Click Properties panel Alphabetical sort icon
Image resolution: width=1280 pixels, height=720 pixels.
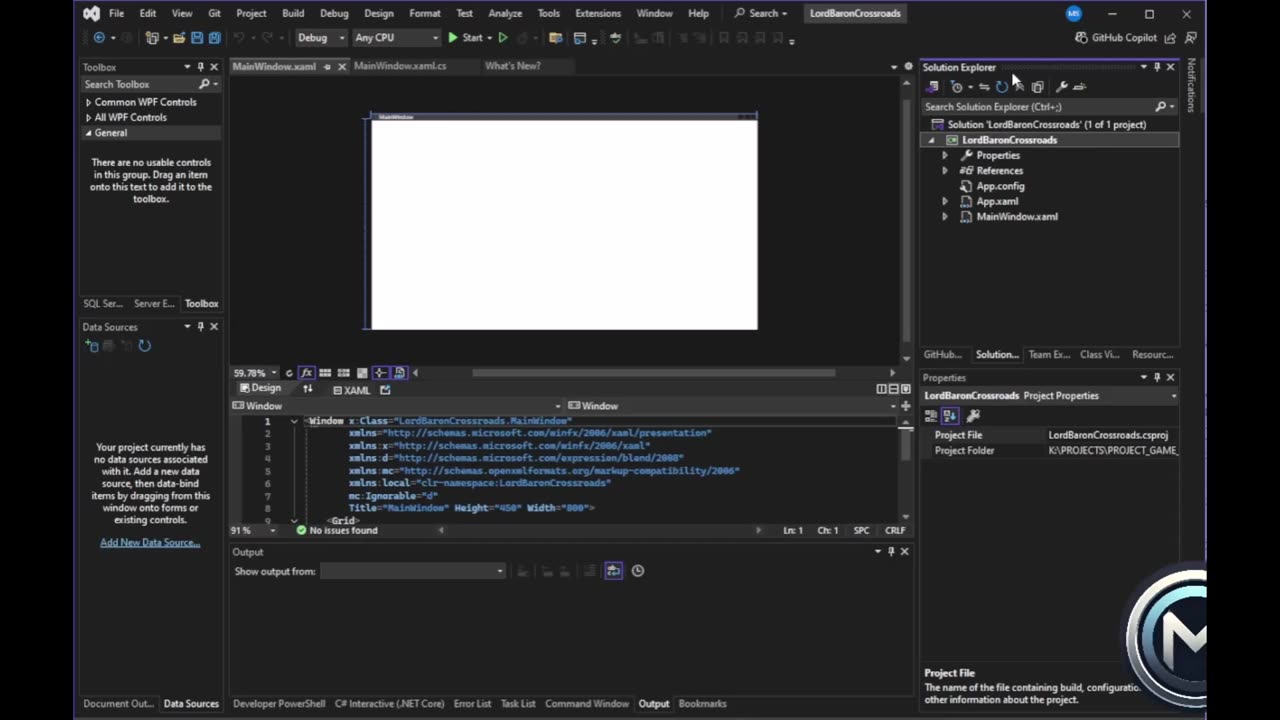tap(950, 416)
